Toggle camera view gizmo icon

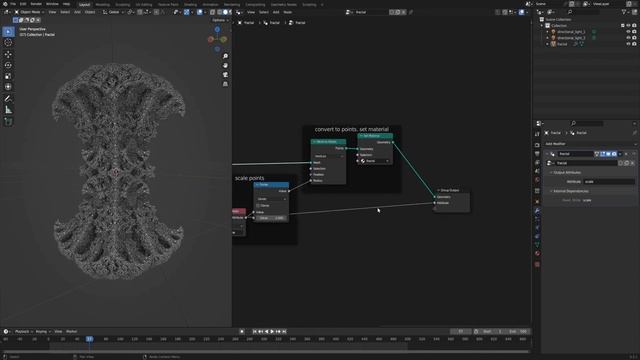(225, 75)
